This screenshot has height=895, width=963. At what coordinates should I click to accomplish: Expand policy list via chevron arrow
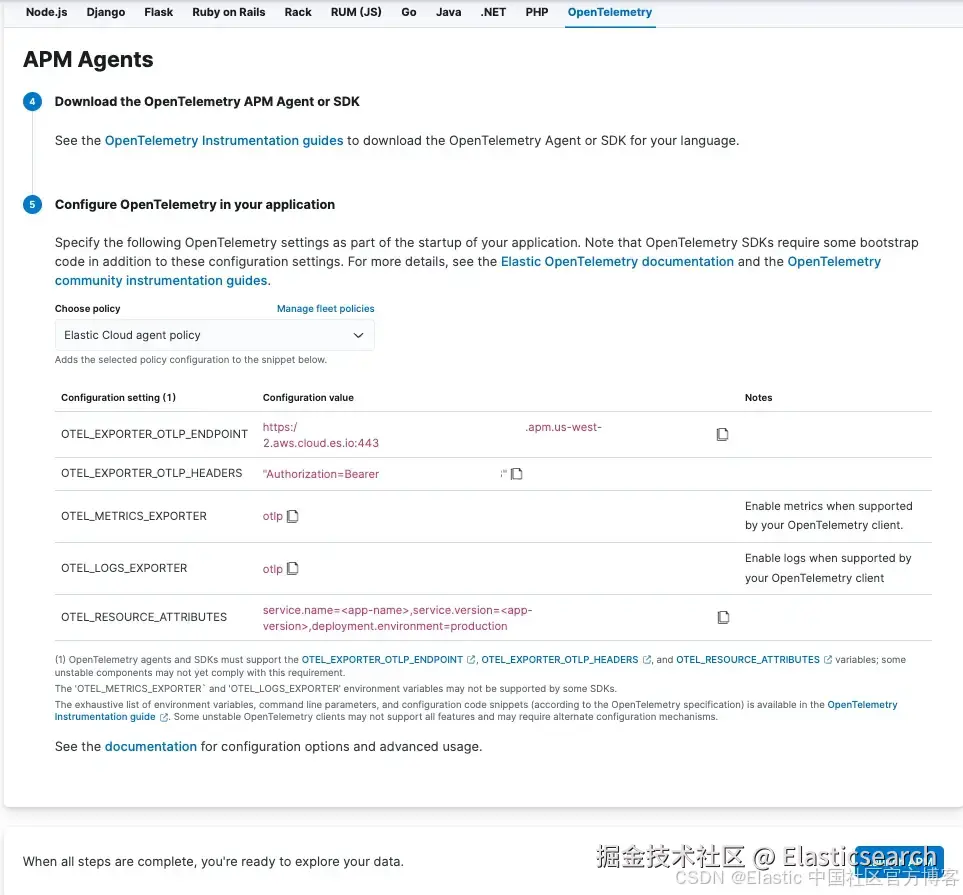(x=358, y=335)
